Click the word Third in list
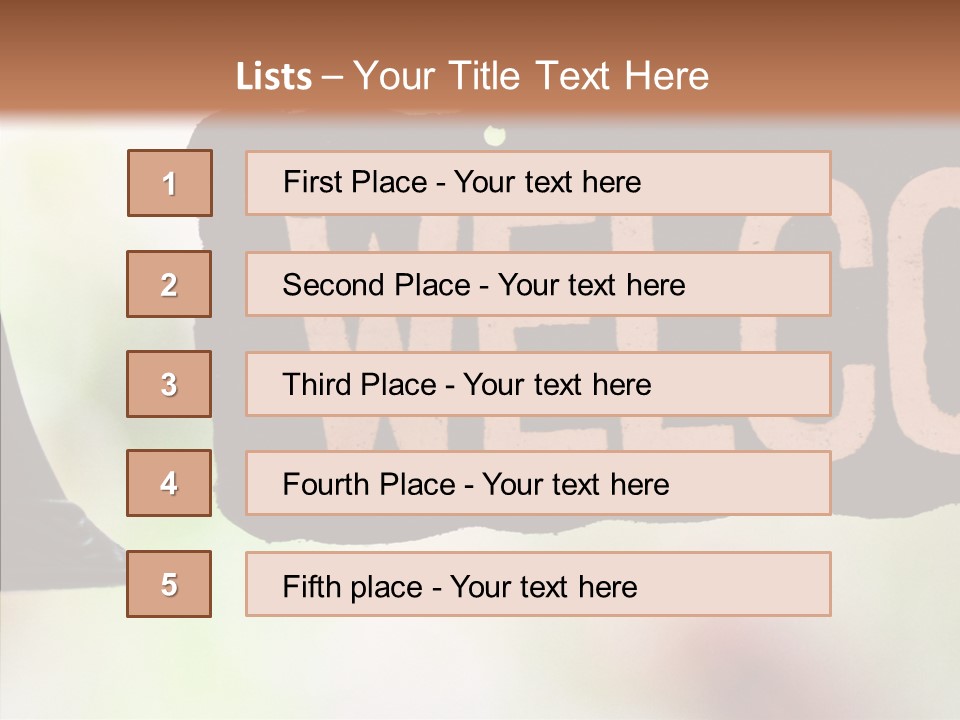960x720 pixels. 316,384
